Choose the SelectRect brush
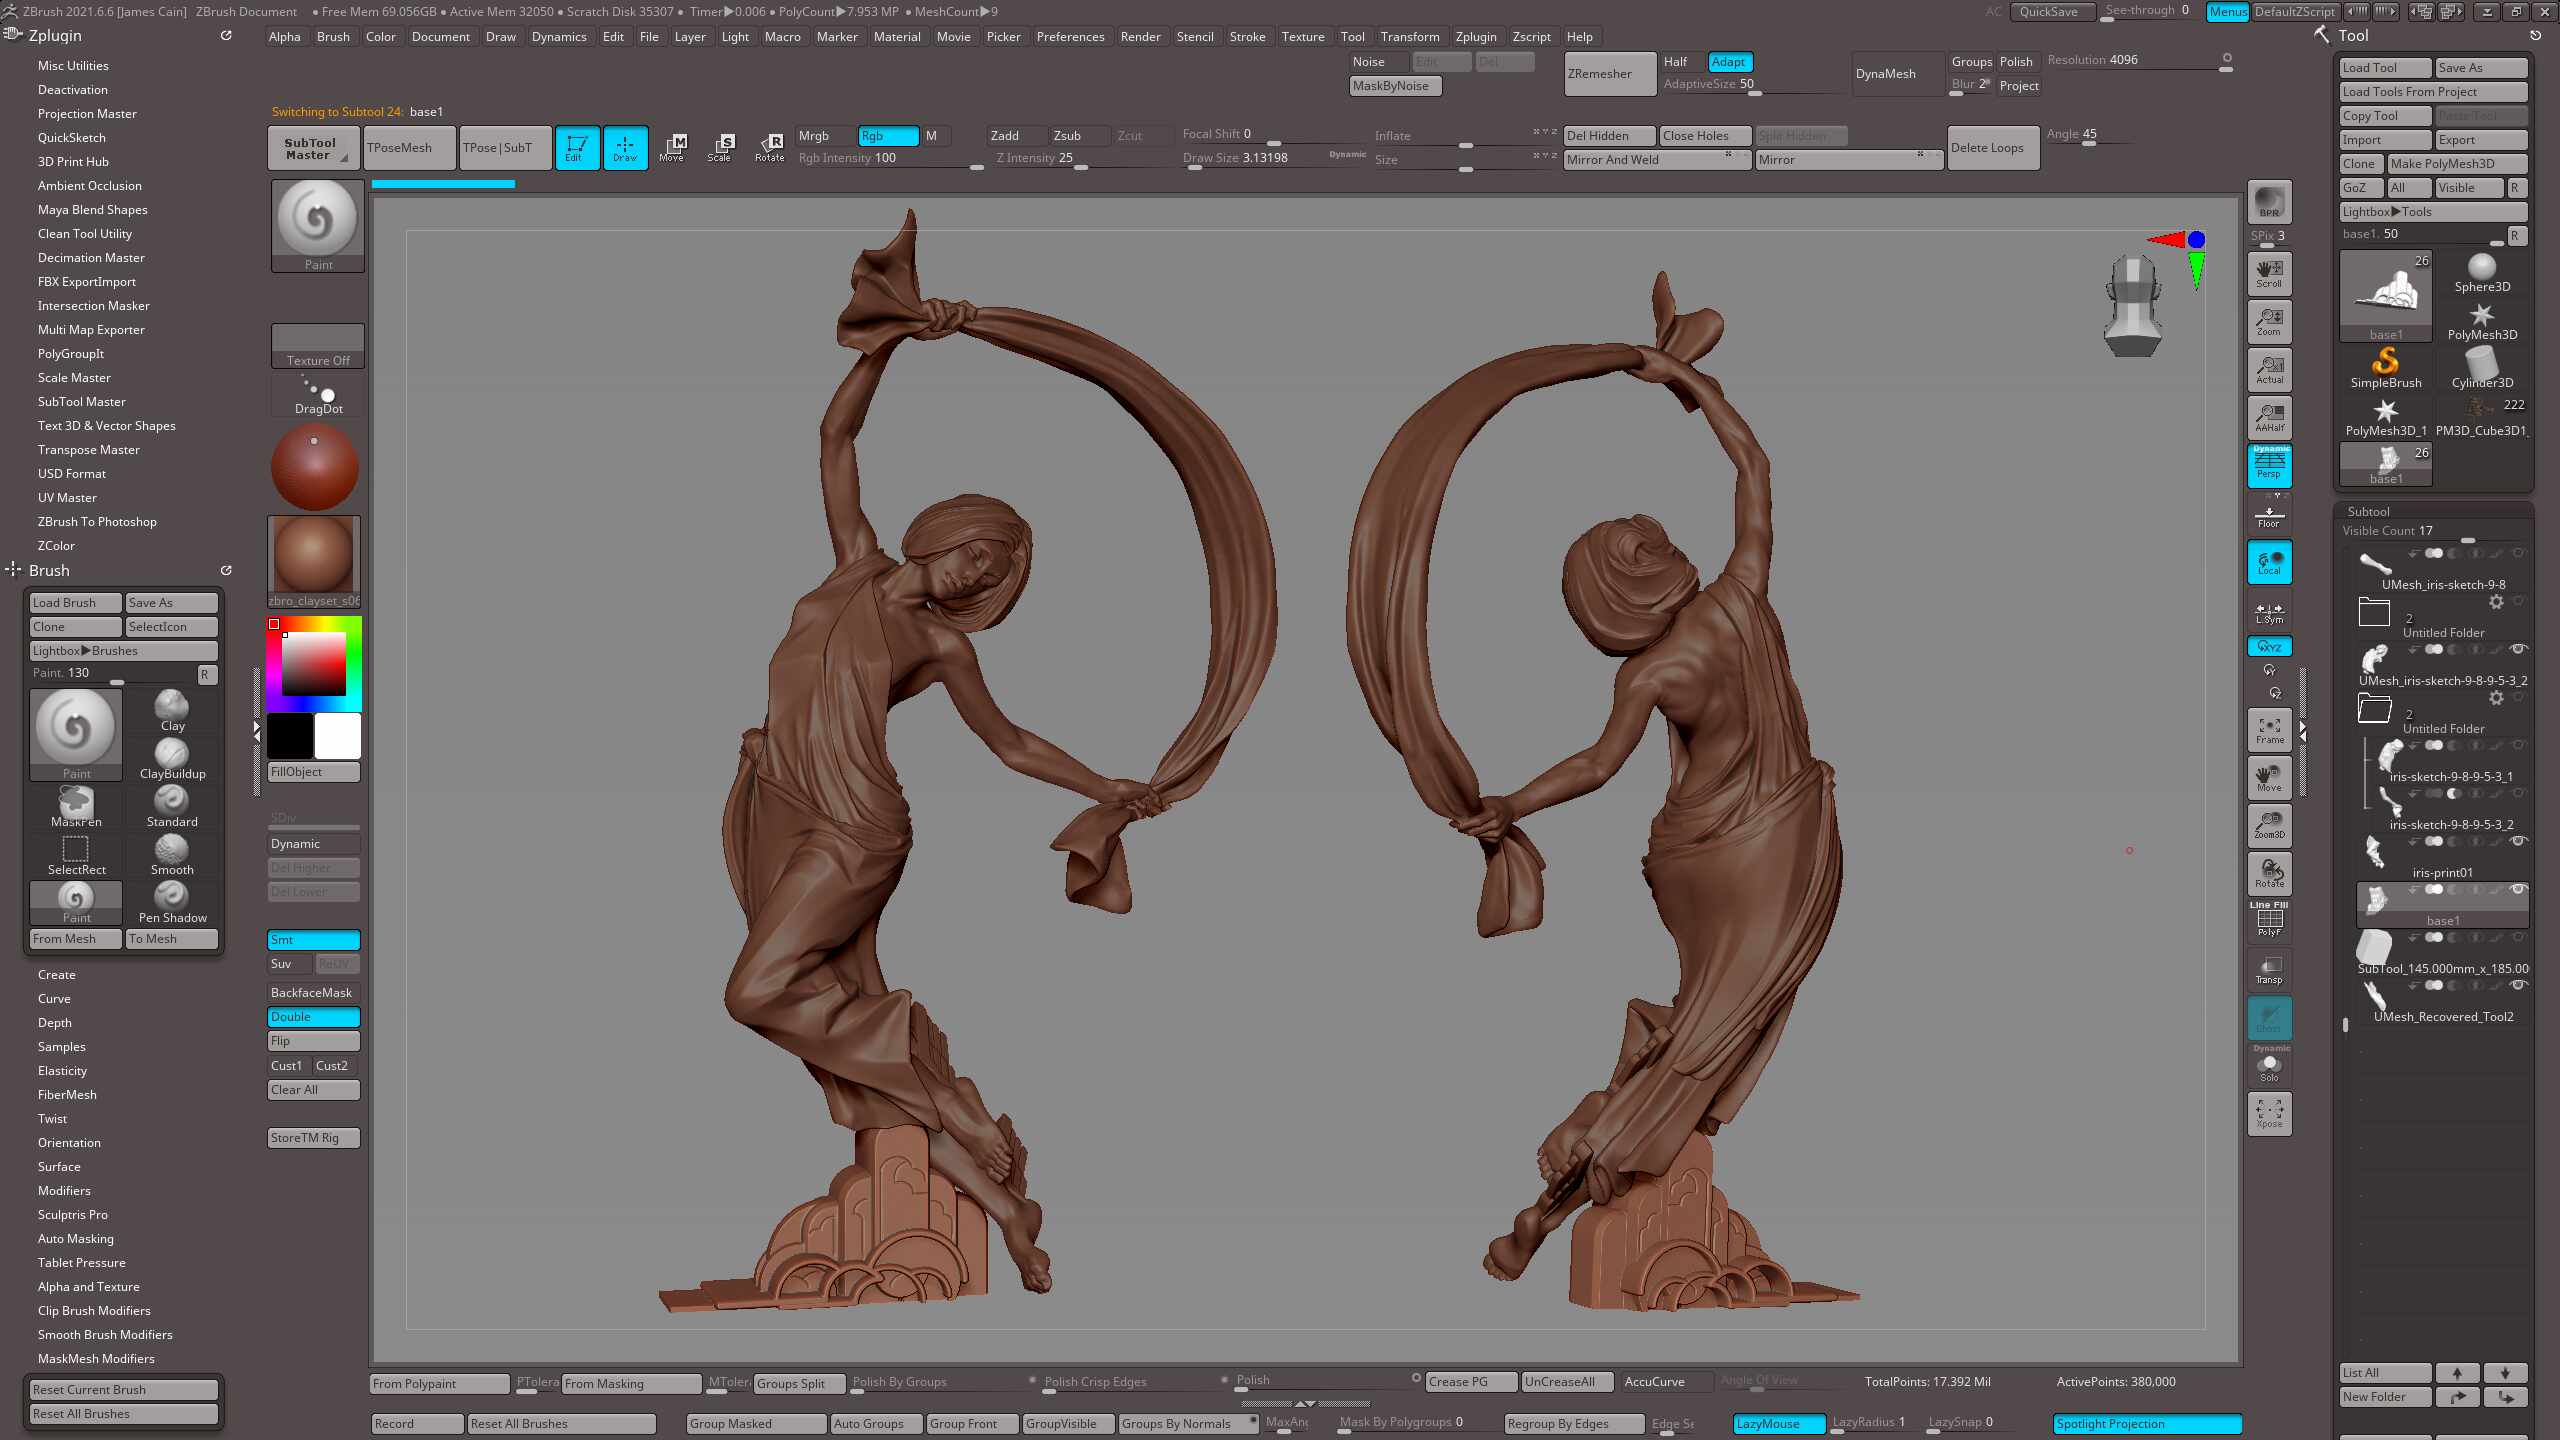 tap(76, 854)
